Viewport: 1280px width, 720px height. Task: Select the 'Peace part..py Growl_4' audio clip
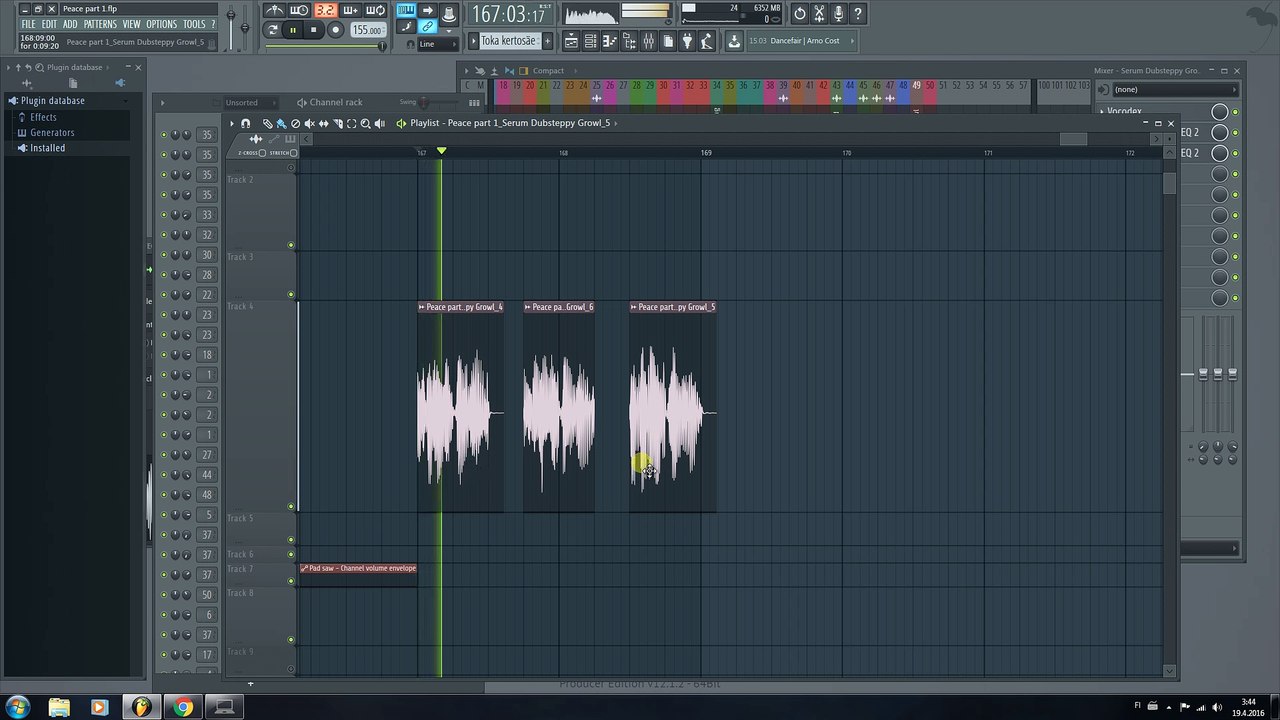coord(460,406)
